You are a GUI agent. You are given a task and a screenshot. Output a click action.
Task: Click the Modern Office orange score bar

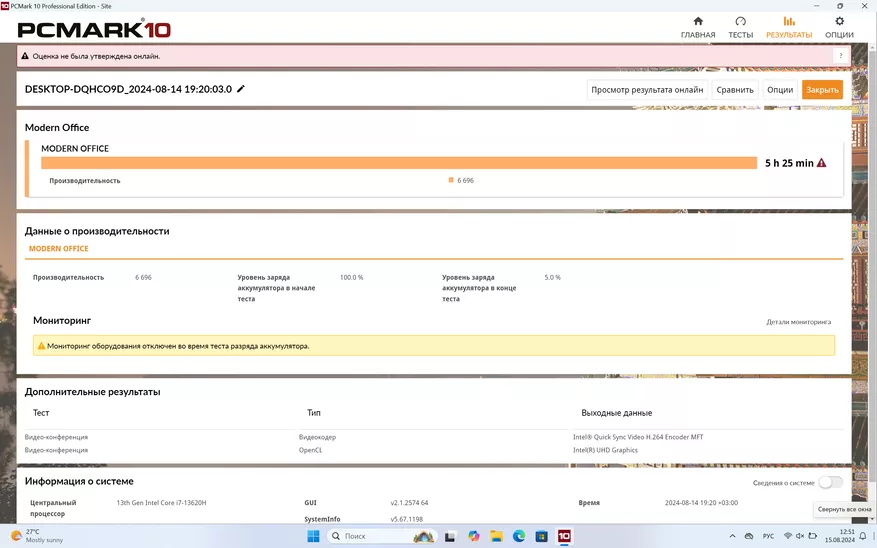398,163
